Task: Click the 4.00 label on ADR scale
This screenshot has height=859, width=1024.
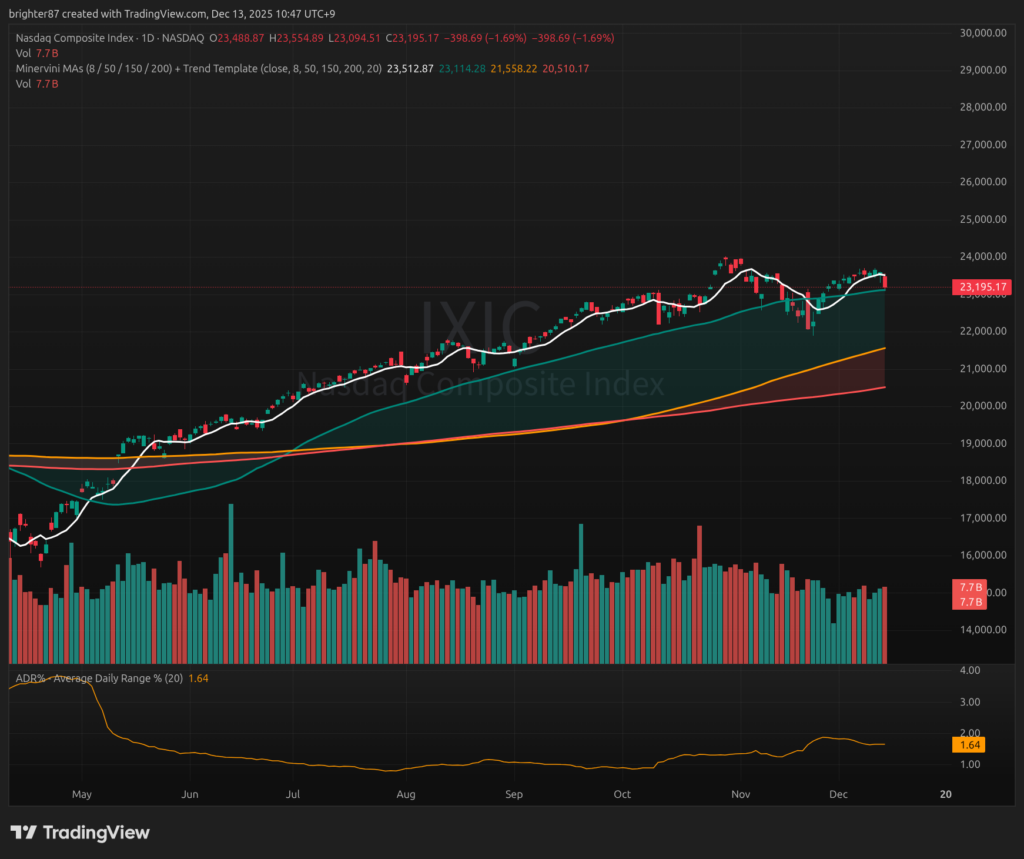Action: point(968,671)
